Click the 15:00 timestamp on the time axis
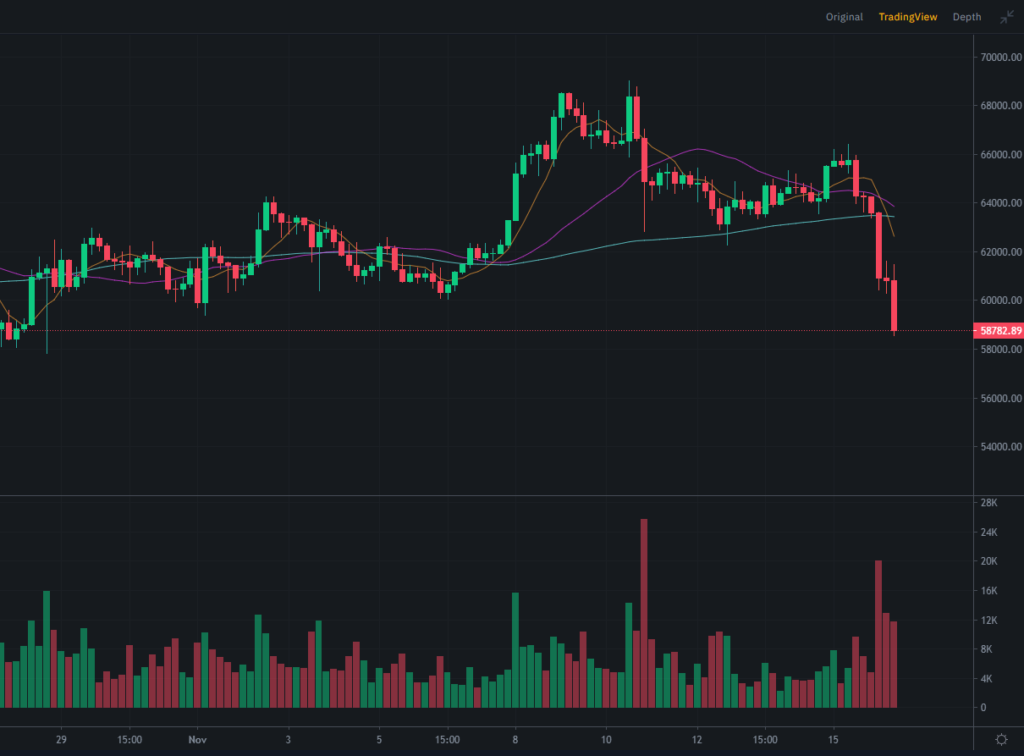 coord(128,740)
